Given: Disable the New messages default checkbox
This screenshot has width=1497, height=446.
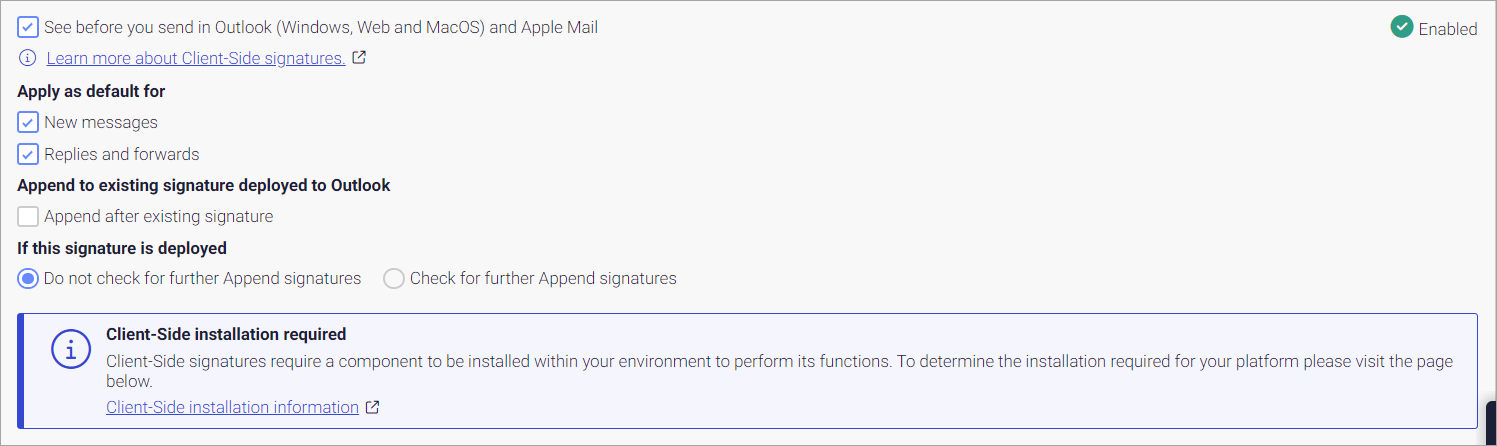Looking at the screenshot, I should click(x=28, y=122).
